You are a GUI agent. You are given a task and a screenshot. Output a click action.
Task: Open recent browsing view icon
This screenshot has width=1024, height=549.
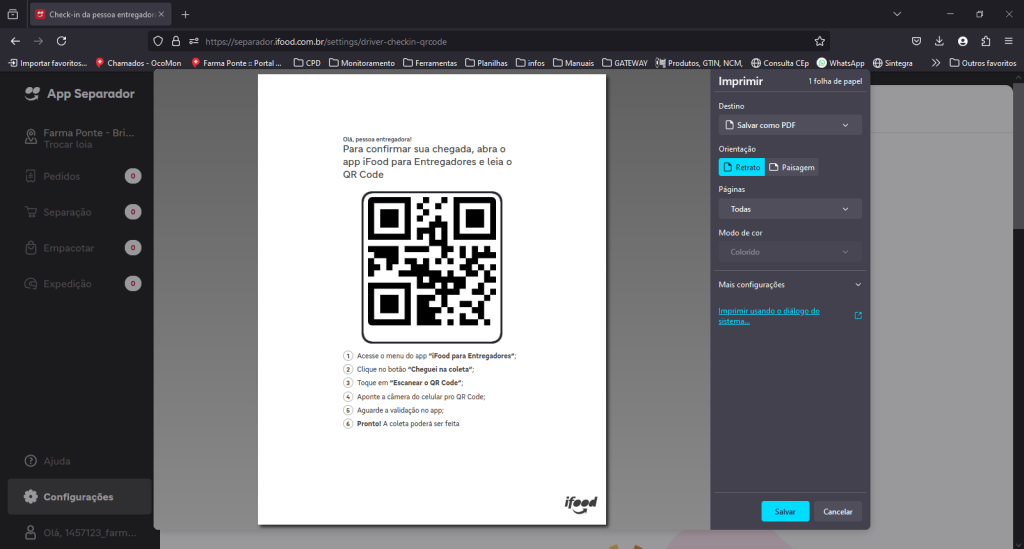coord(12,14)
